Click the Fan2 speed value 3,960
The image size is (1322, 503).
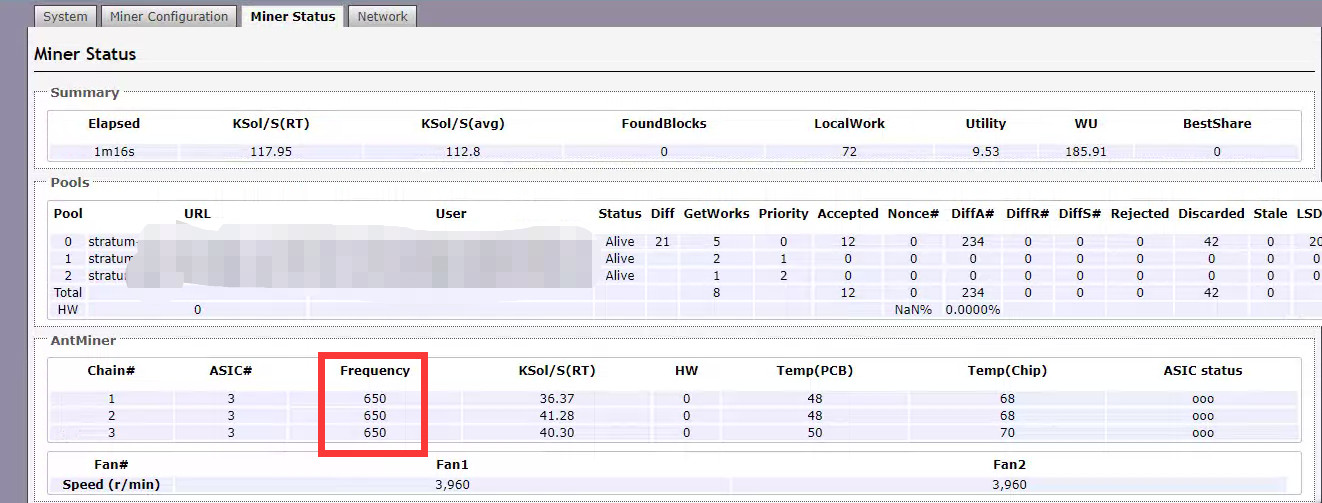[1009, 484]
